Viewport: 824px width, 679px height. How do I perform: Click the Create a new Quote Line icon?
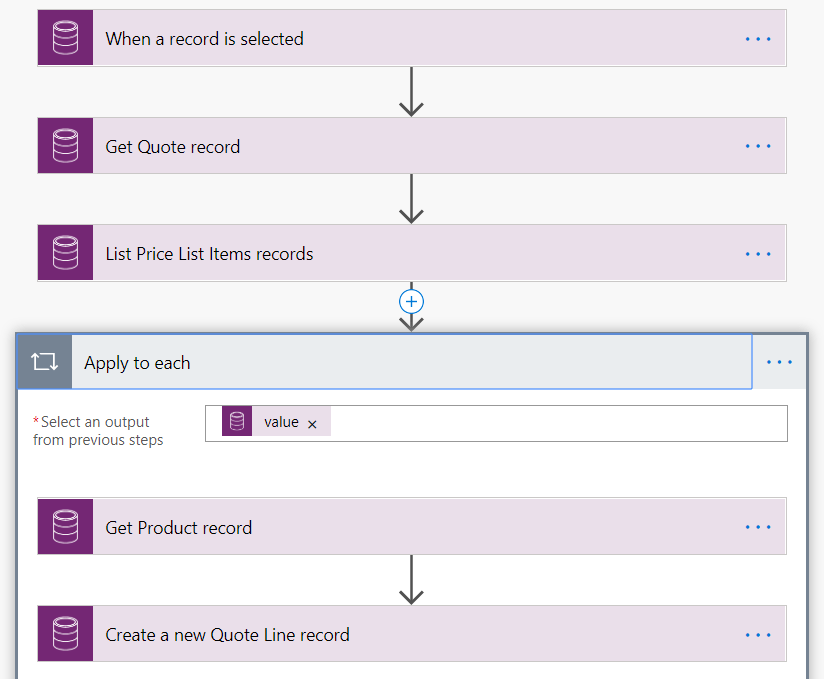pos(66,634)
